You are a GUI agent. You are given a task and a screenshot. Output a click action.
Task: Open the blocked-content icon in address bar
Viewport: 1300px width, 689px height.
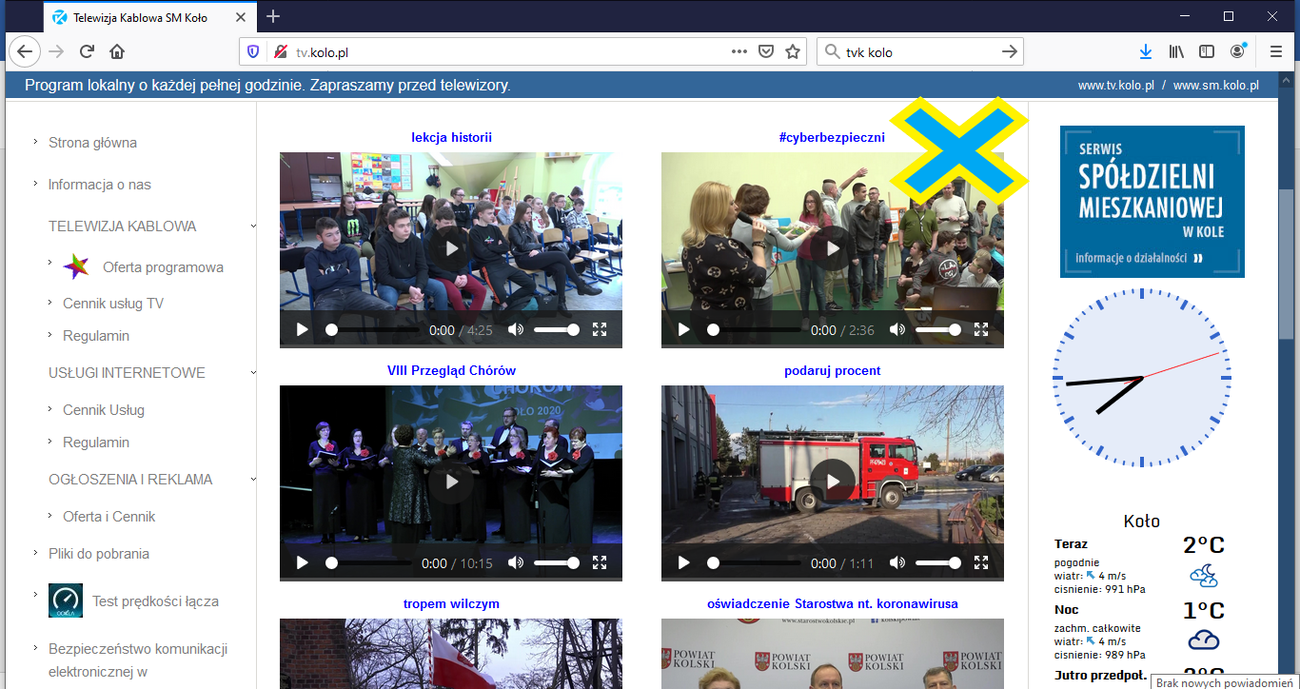pos(281,52)
